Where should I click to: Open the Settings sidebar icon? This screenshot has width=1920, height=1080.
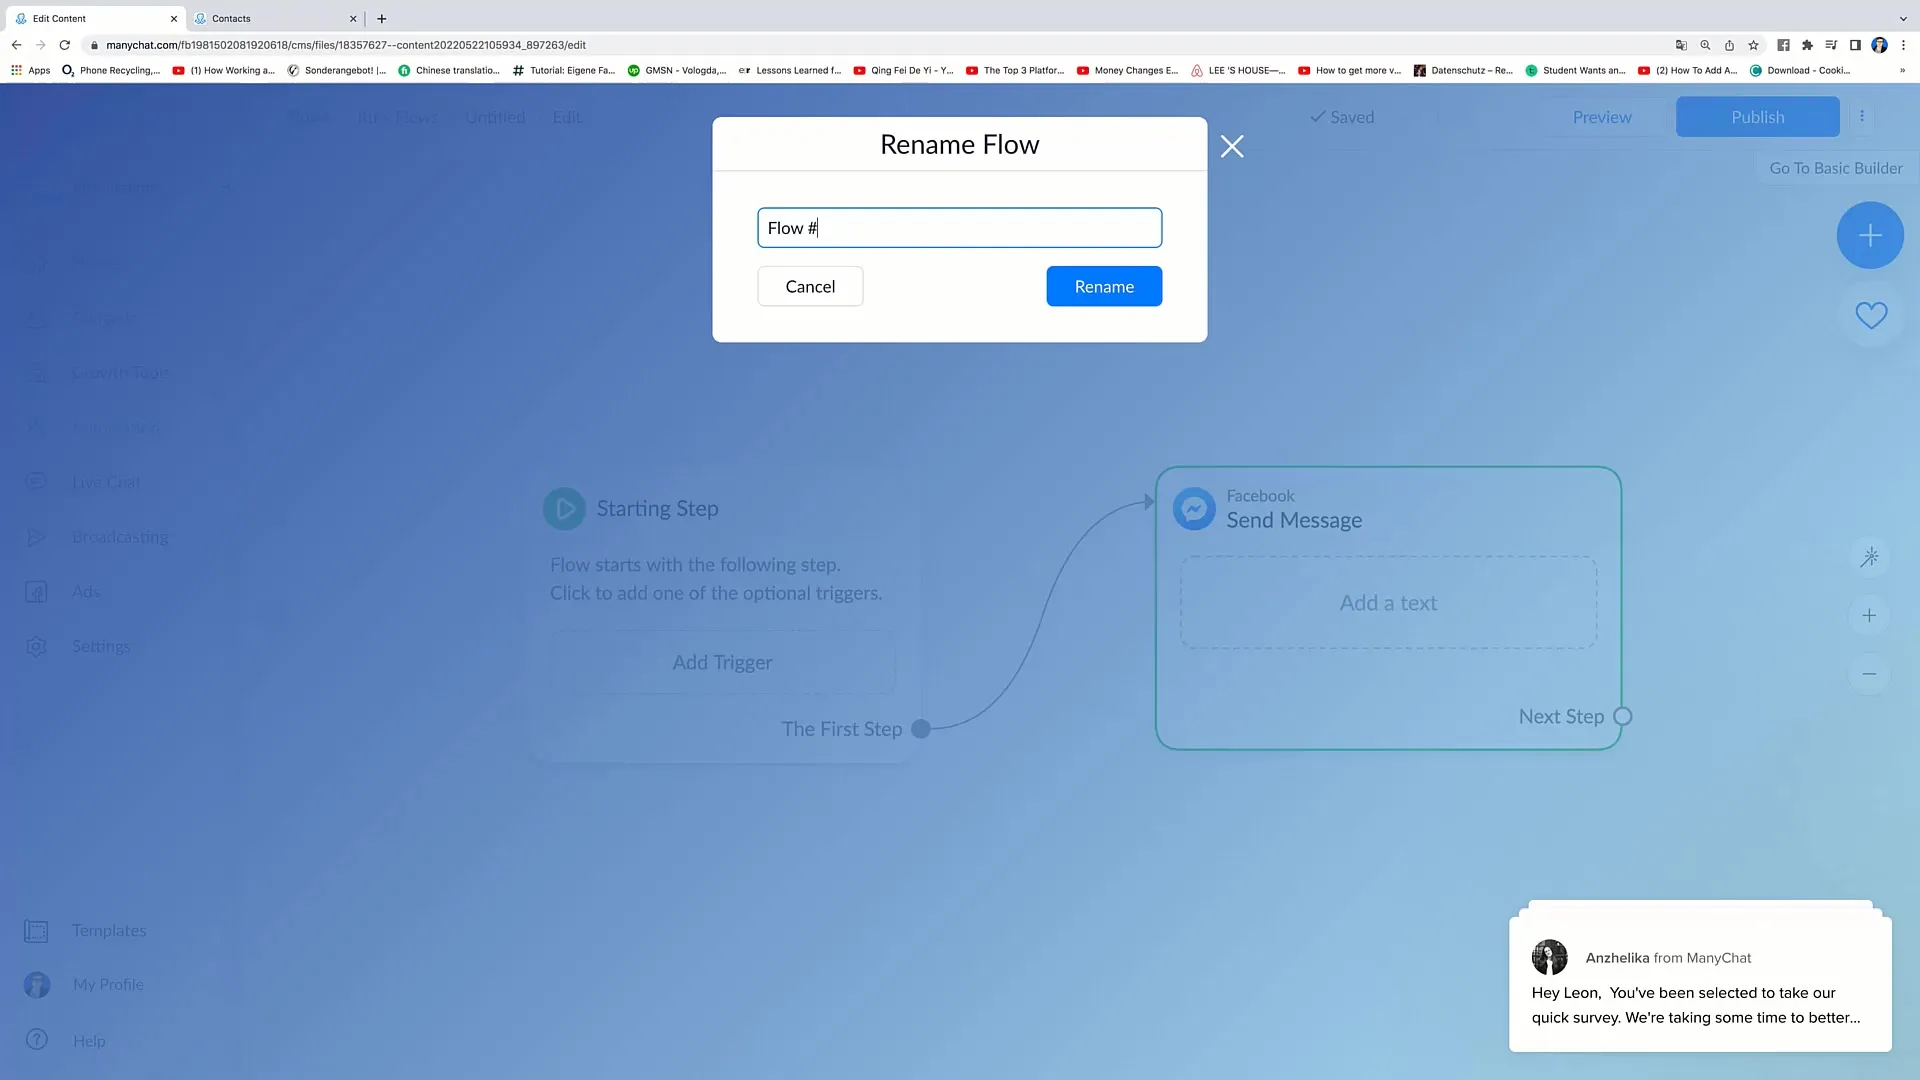36,645
